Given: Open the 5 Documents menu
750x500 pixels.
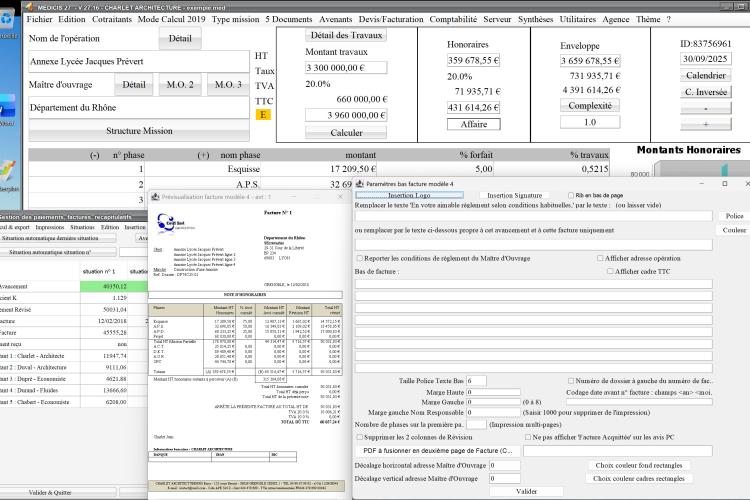Looking at the screenshot, I should coord(289,20).
